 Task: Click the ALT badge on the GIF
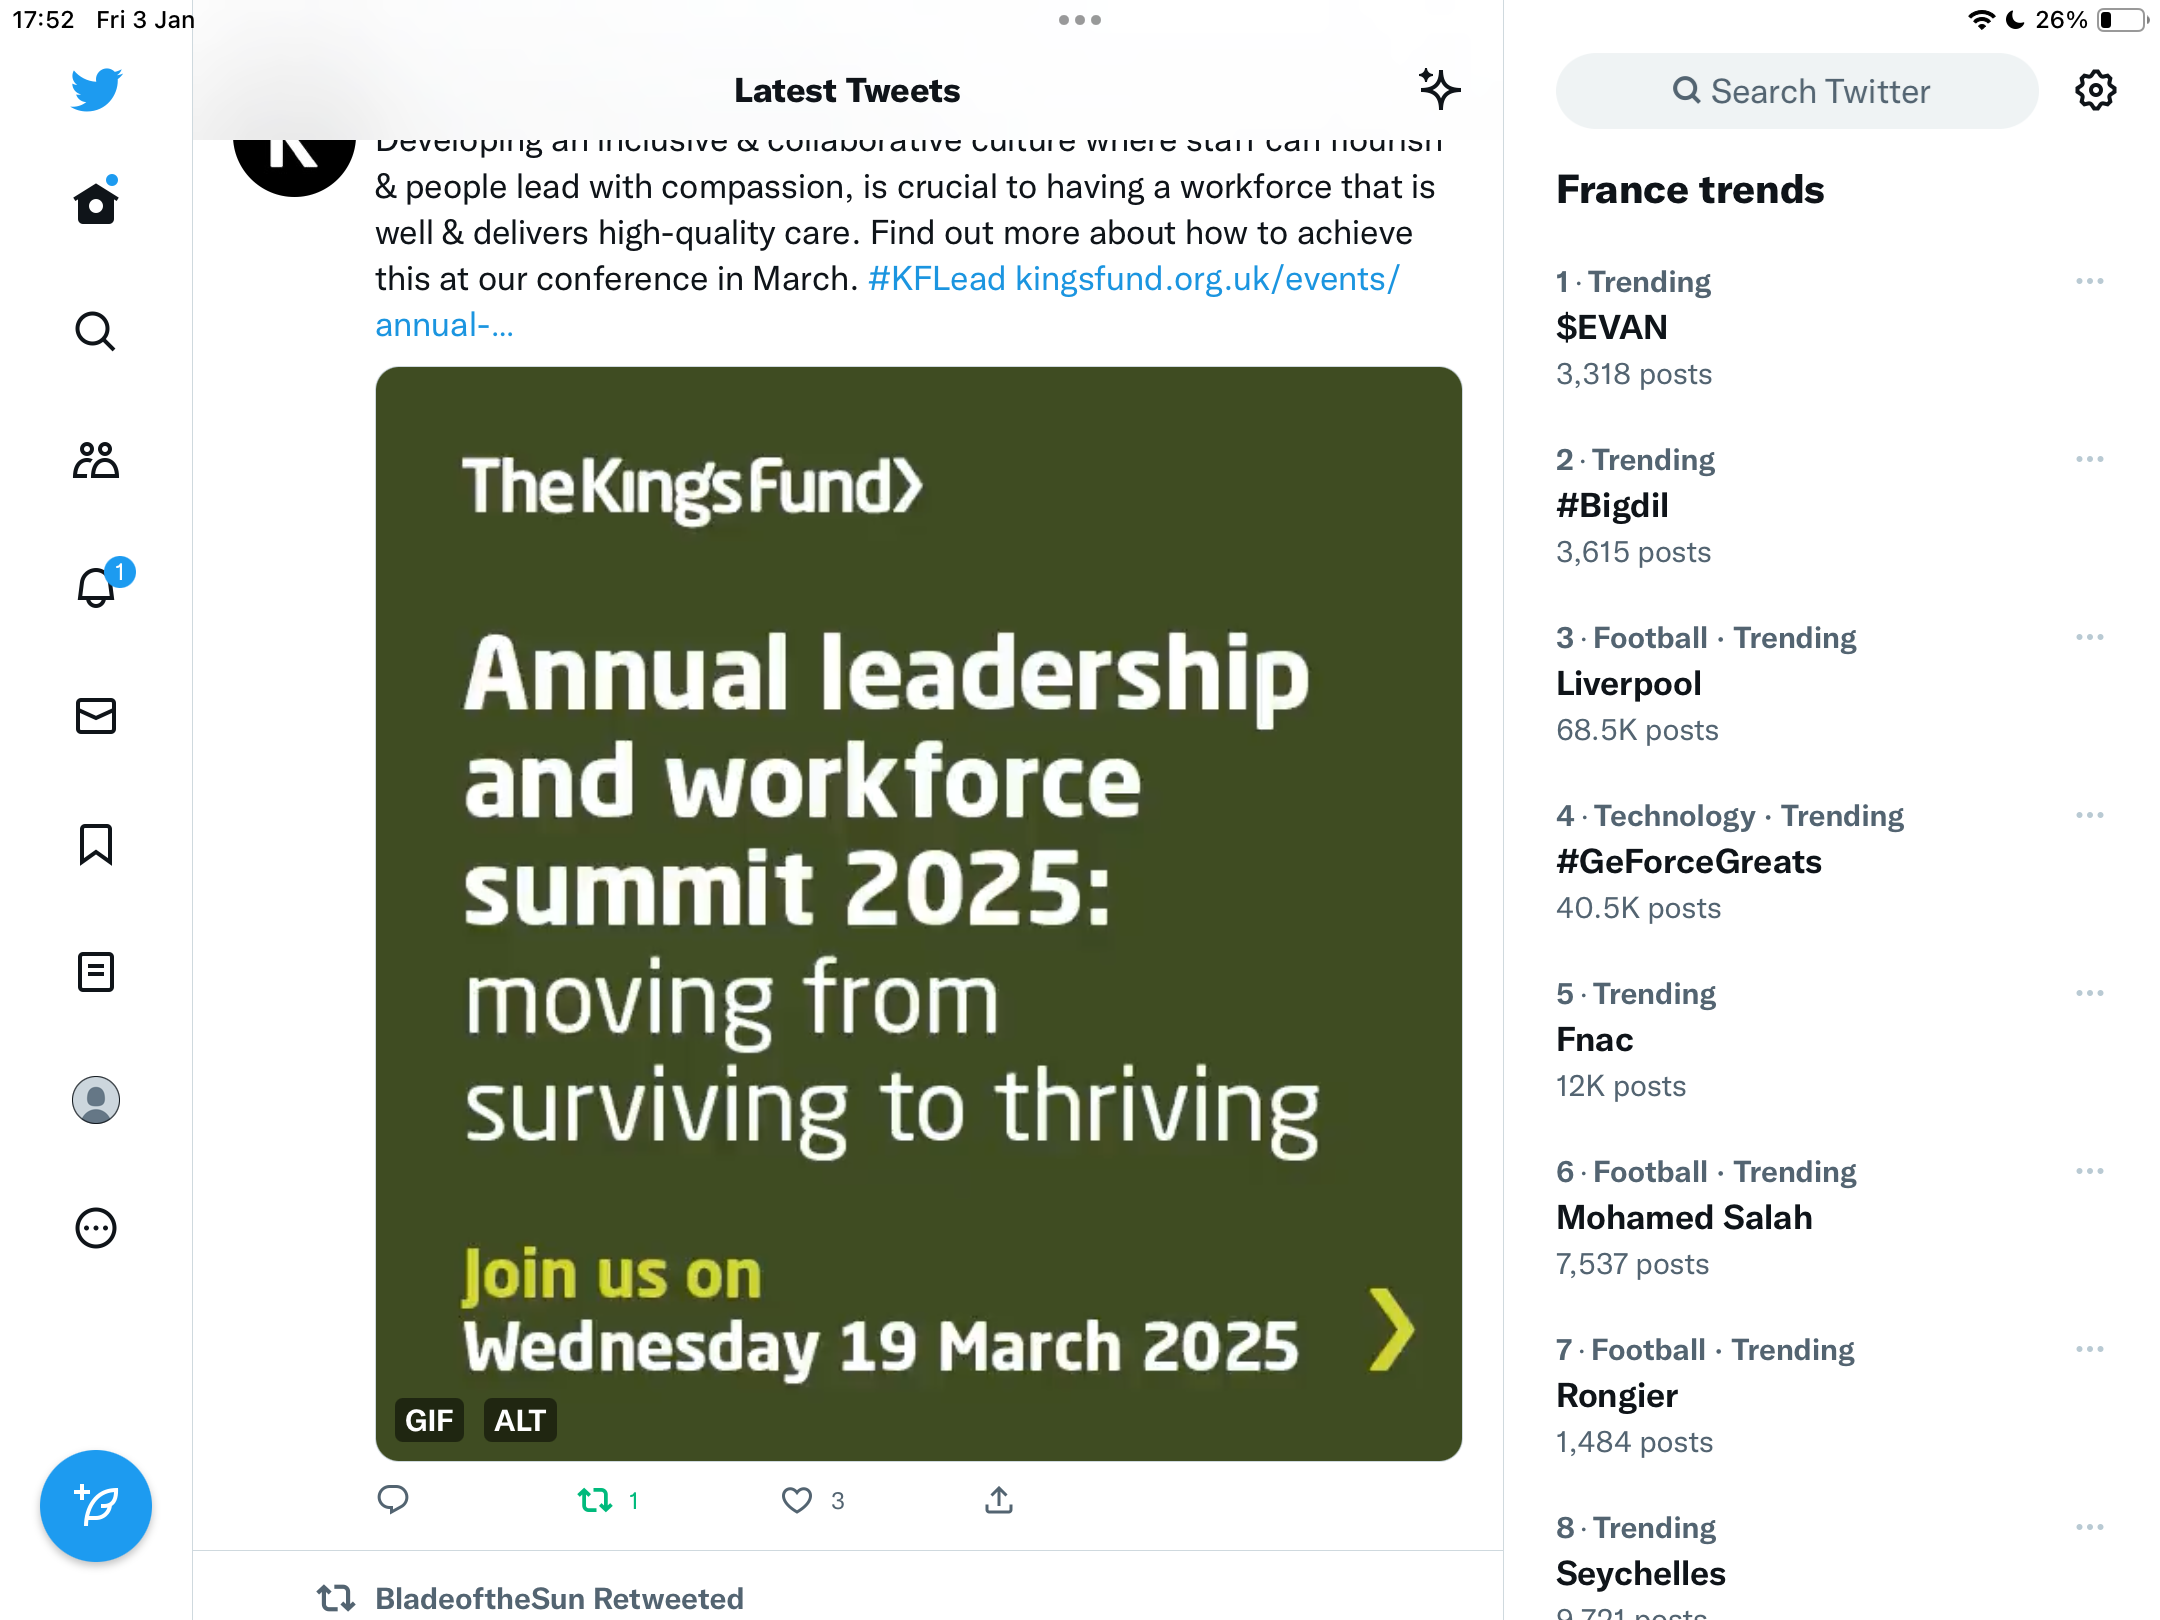point(520,1420)
